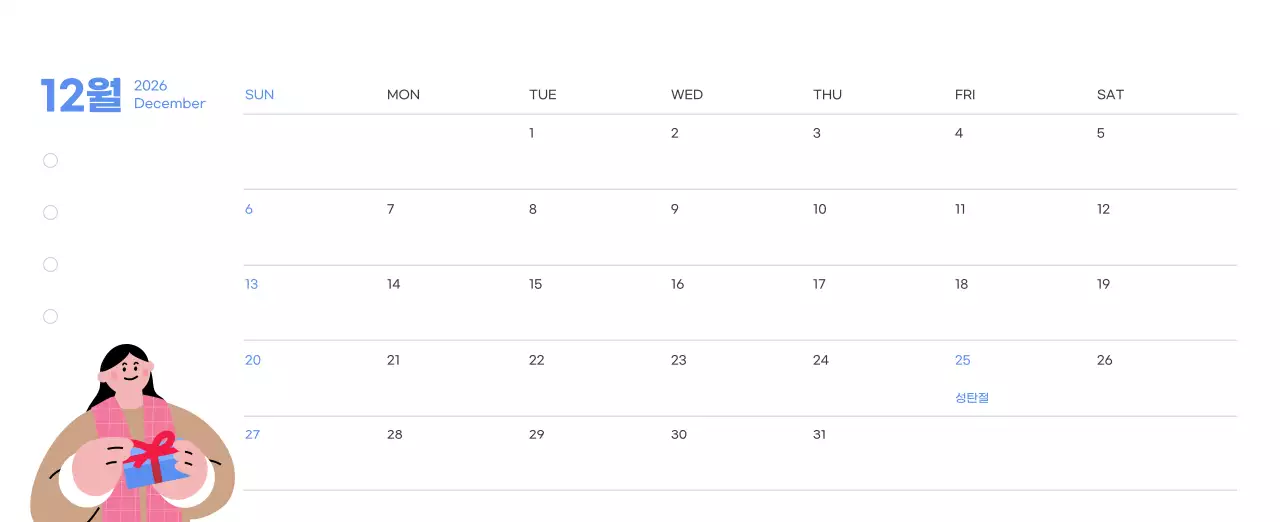Select December 25 on the calendar
The image size is (1280, 522).
(963, 360)
